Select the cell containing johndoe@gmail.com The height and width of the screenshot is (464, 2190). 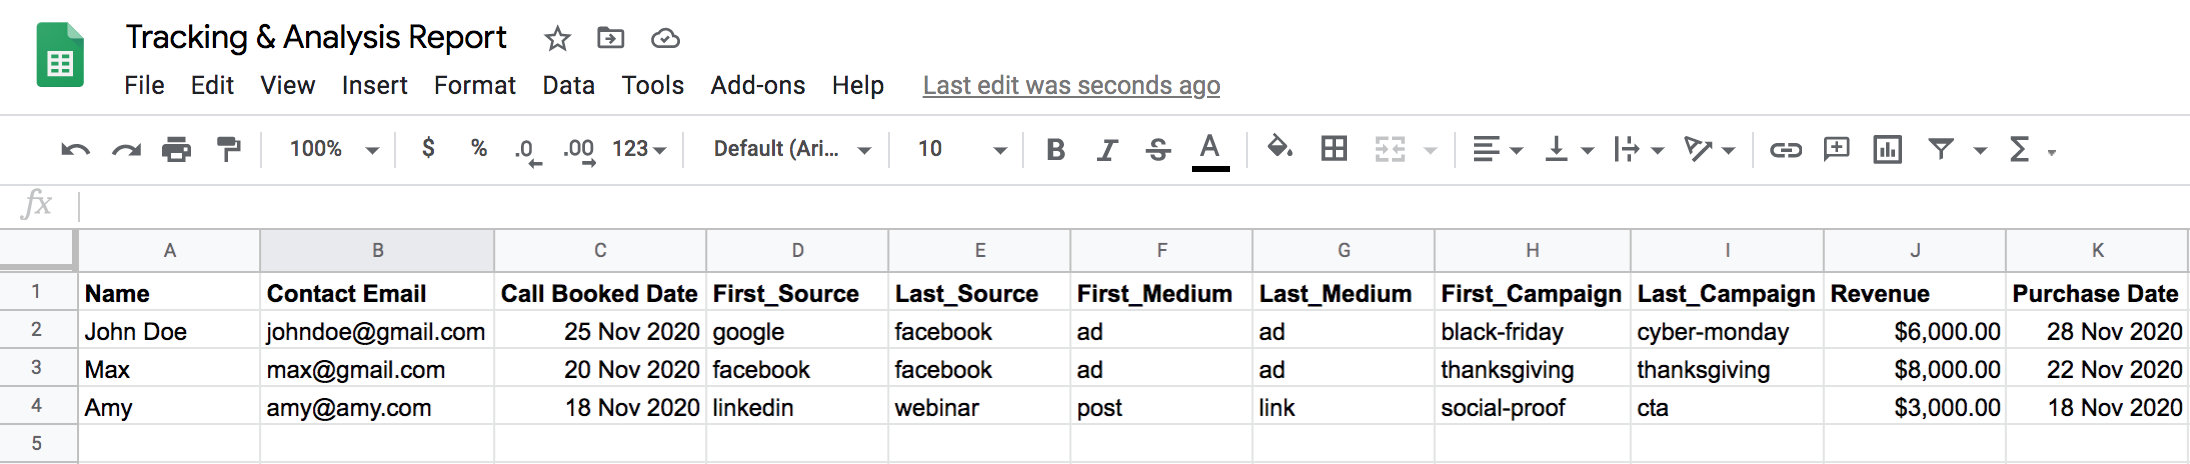376,331
